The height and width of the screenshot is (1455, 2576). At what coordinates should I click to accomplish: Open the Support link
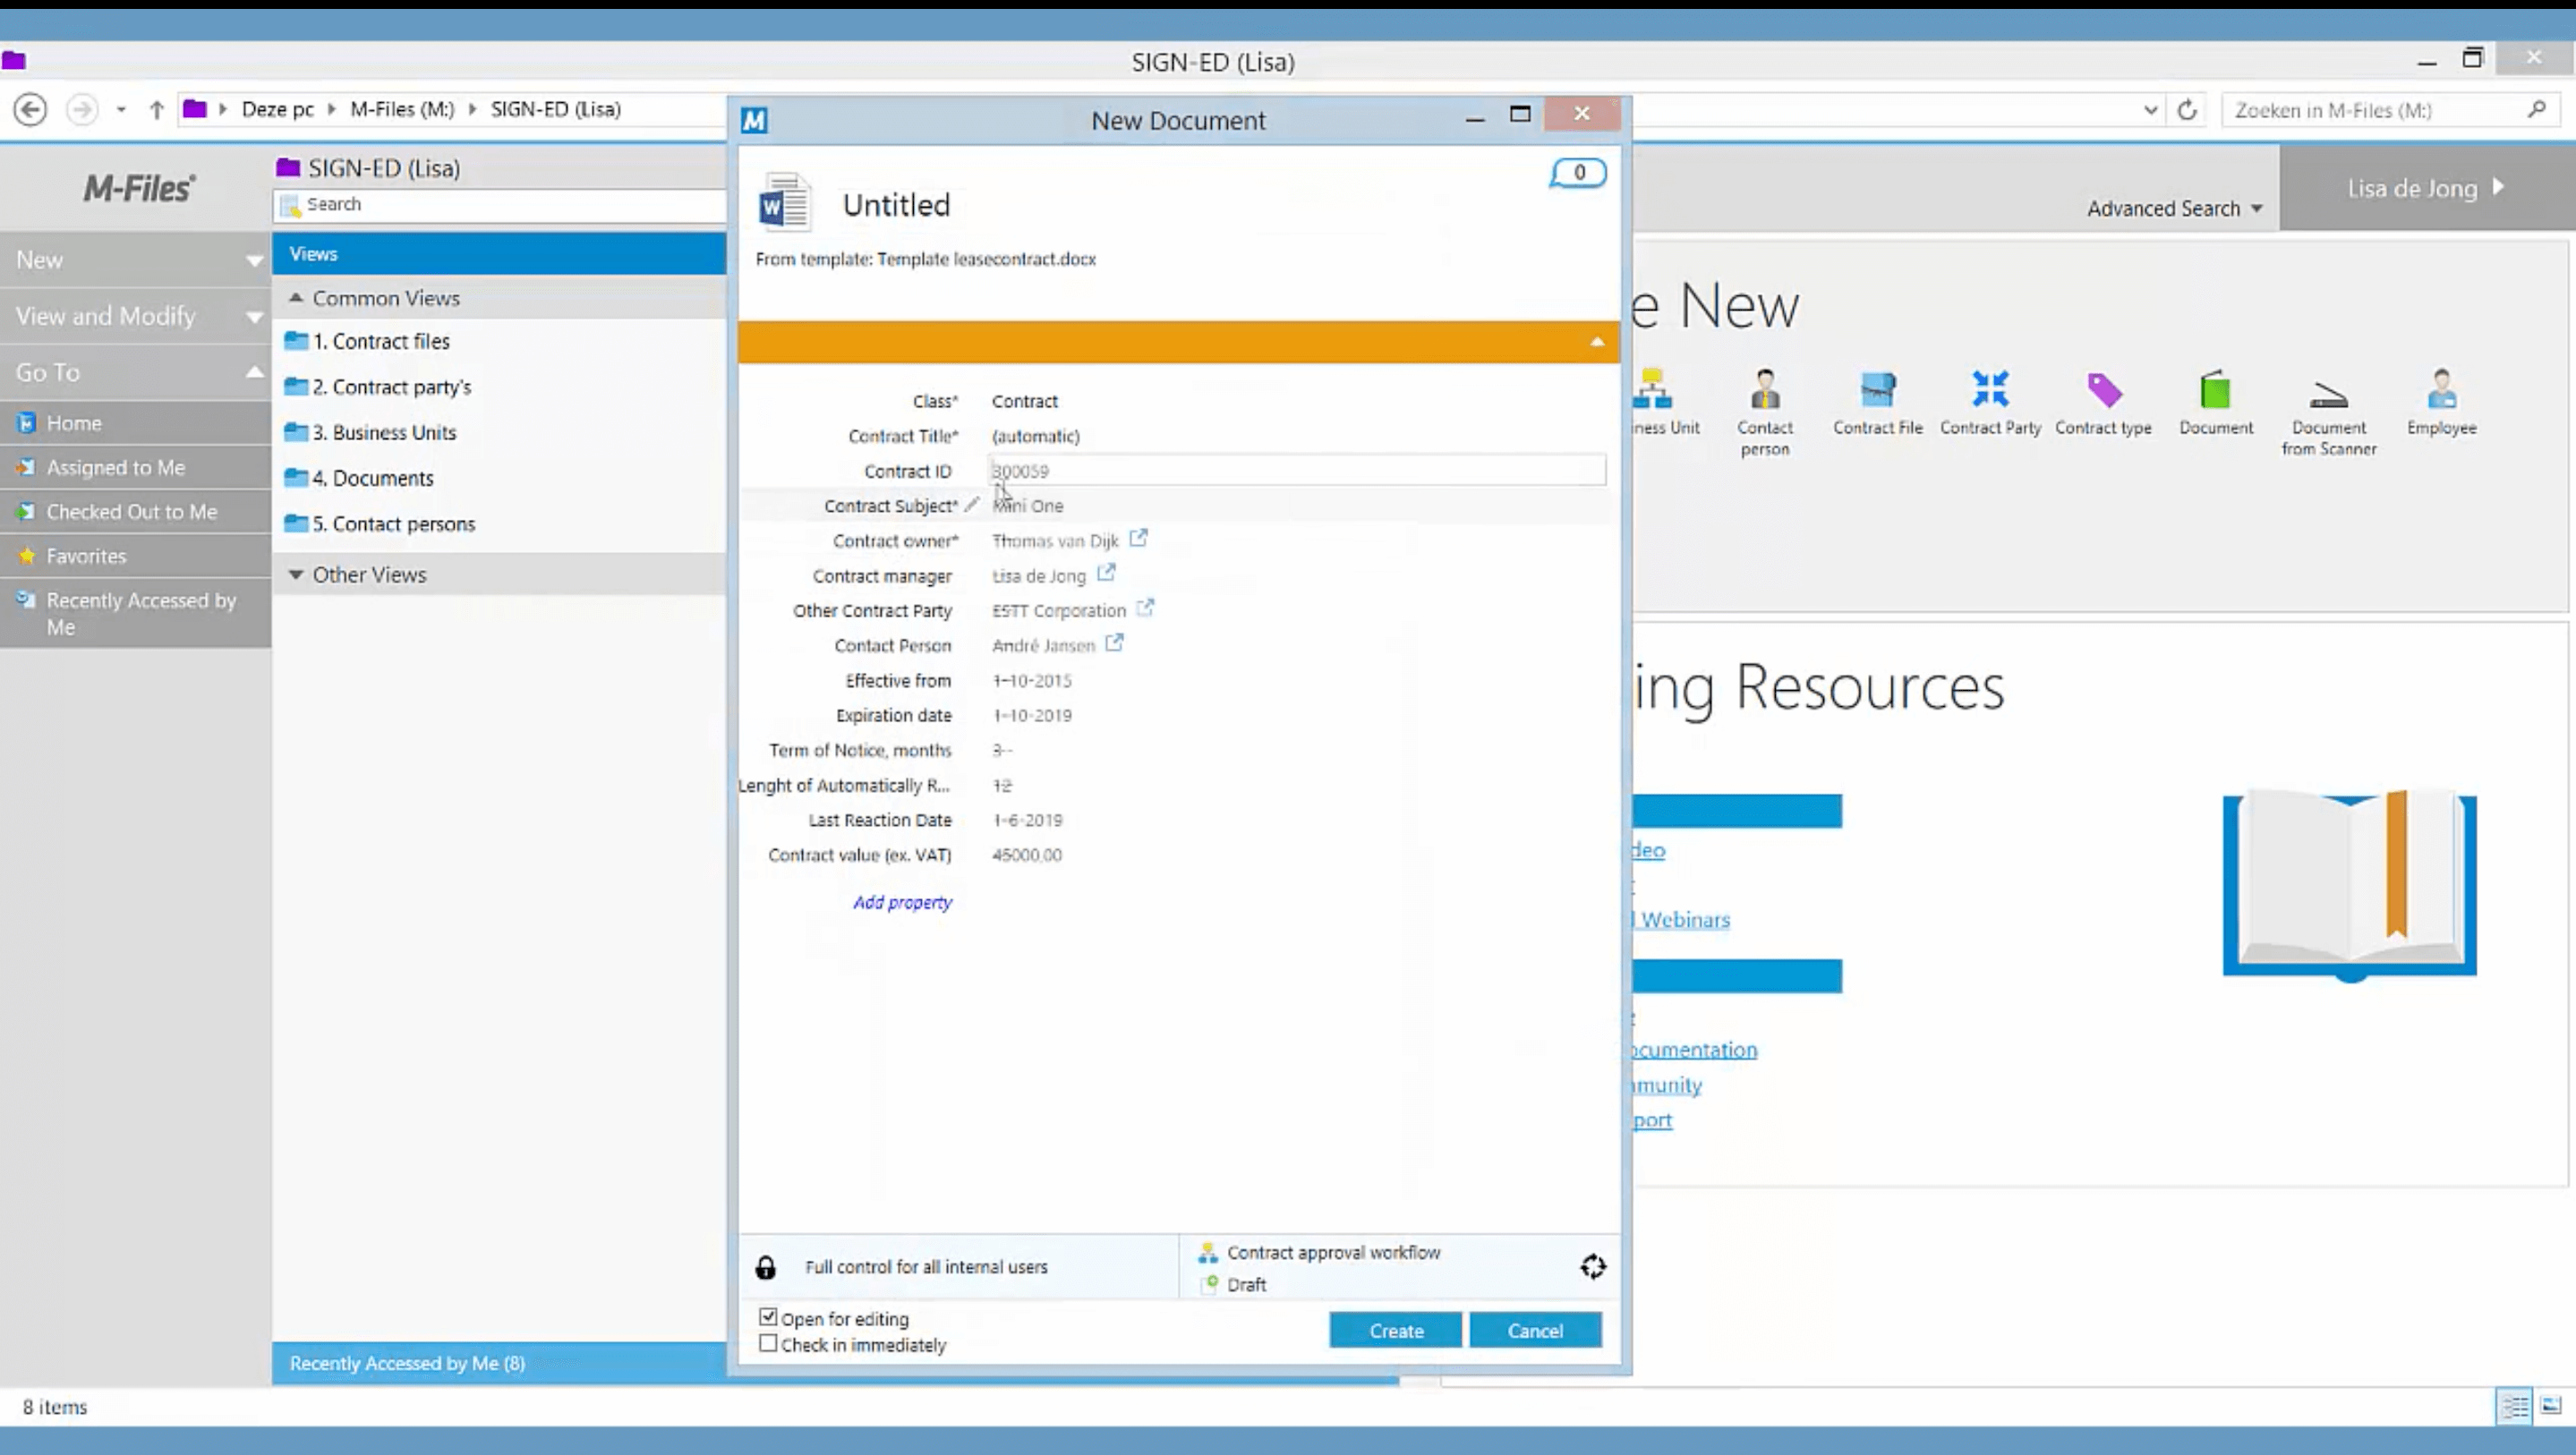(x=1652, y=1119)
